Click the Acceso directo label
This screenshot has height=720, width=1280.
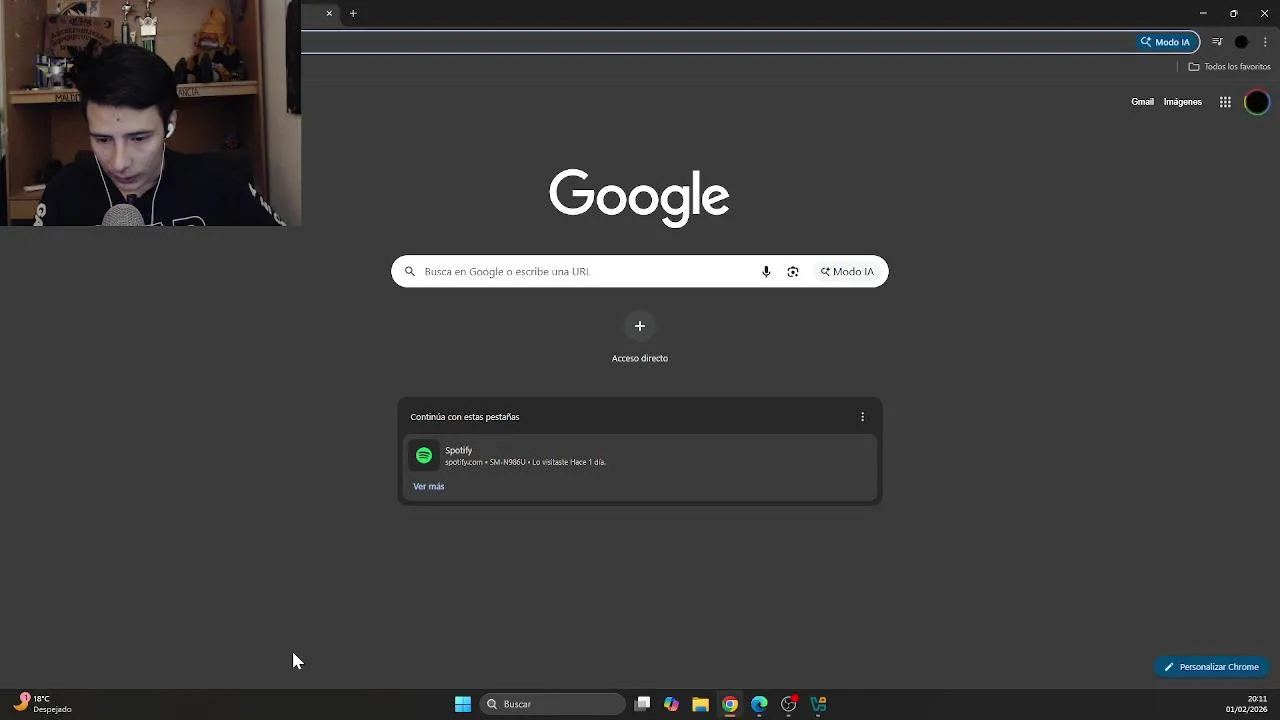point(640,358)
